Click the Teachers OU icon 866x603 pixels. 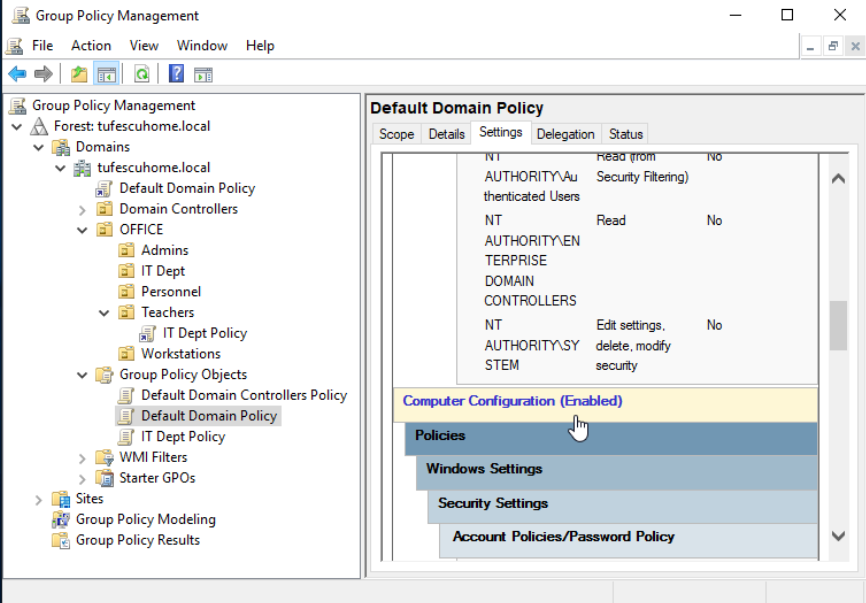[x=126, y=313]
